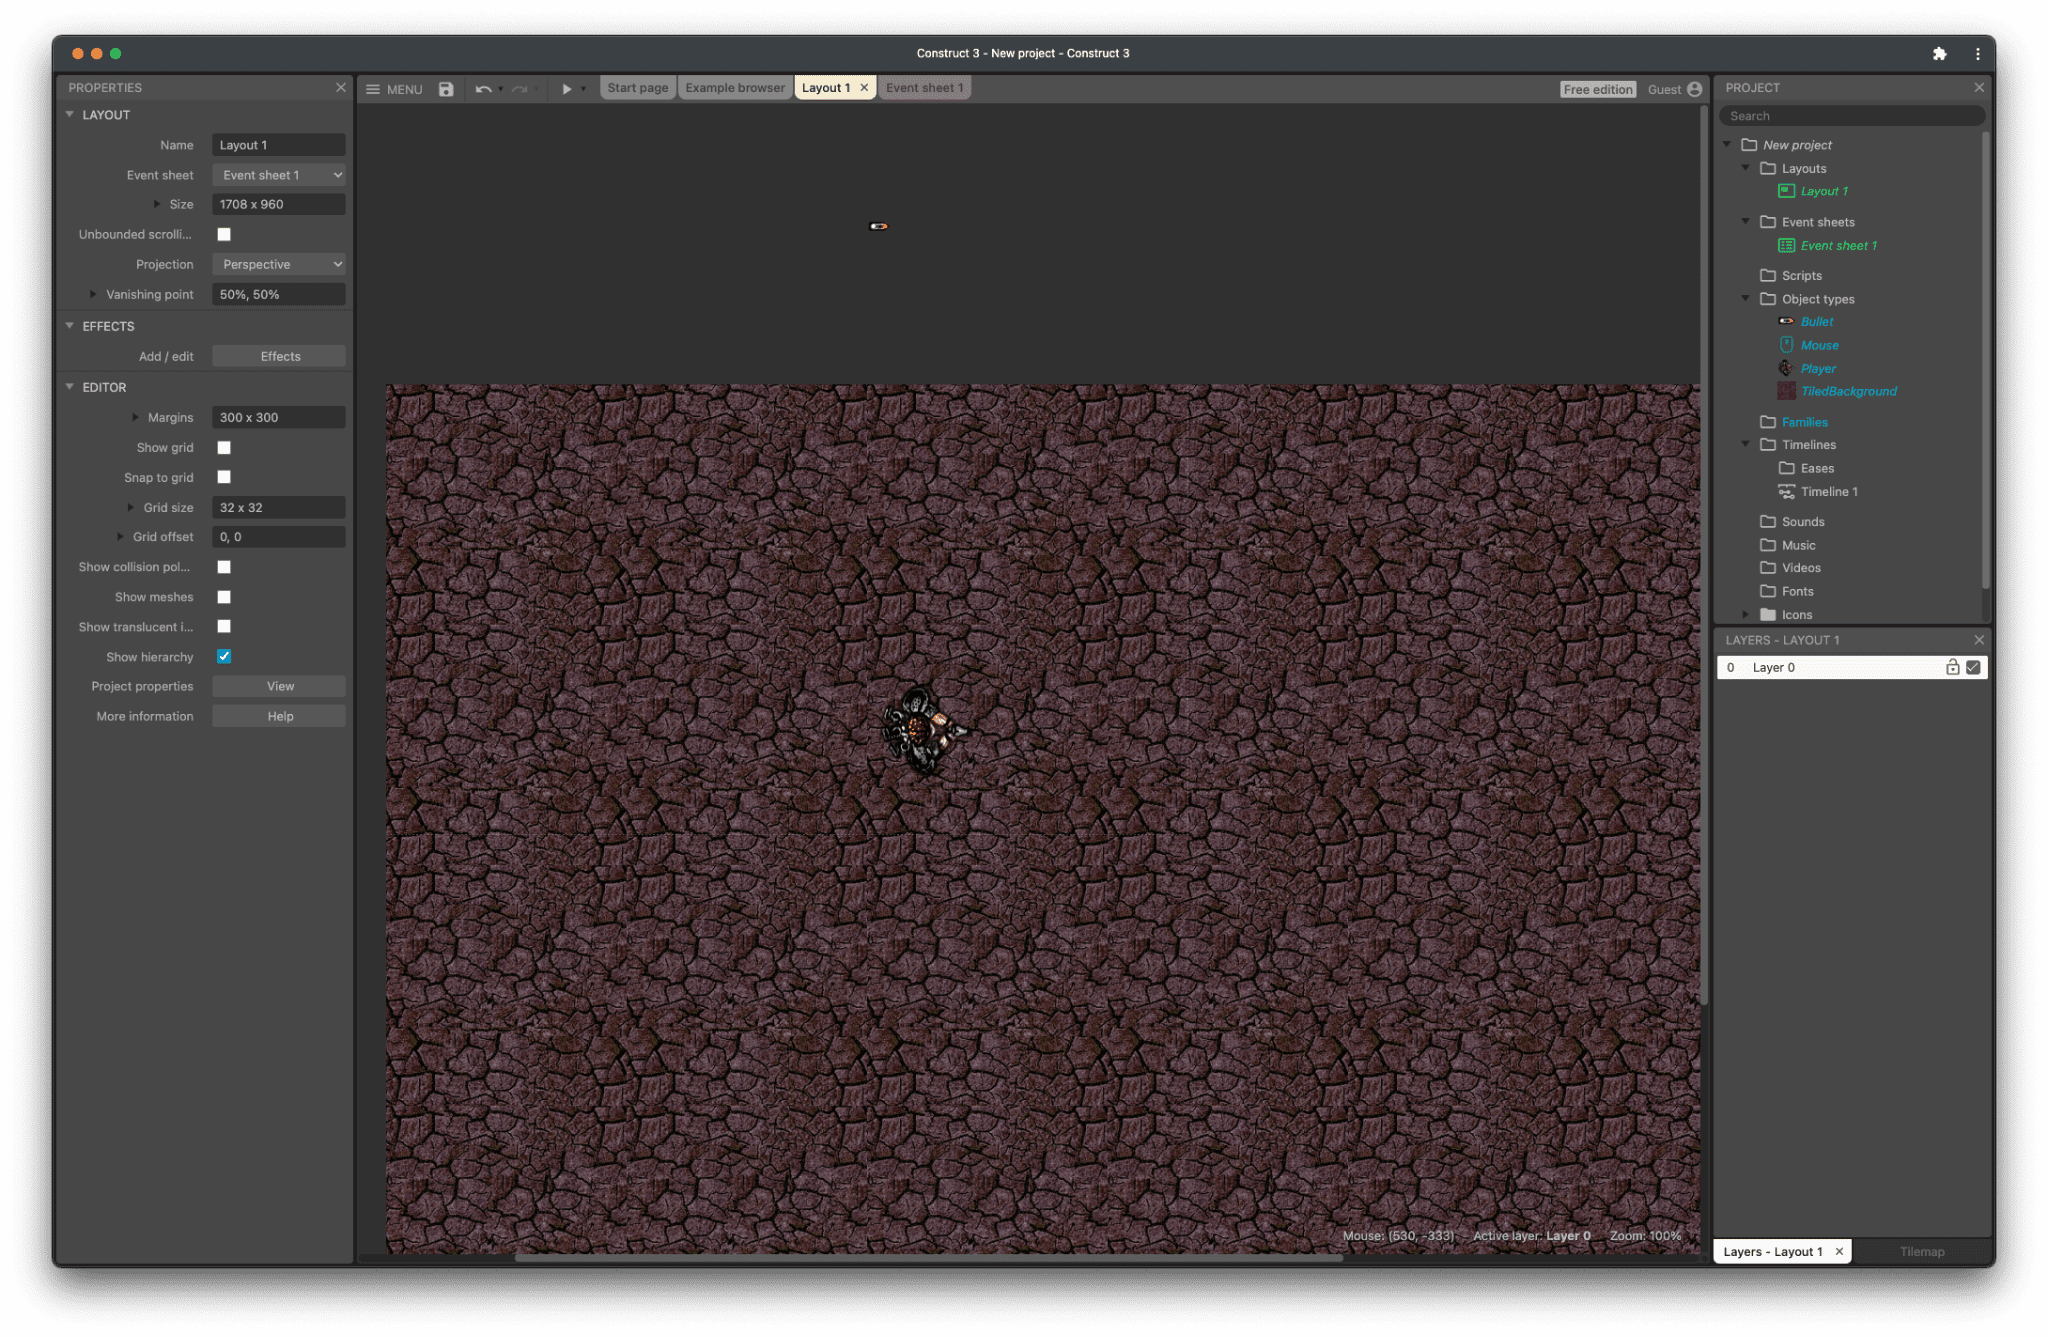The width and height of the screenshot is (2048, 1337).
Task: Toggle Show grid checkbox
Action: (x=225, y=446)
